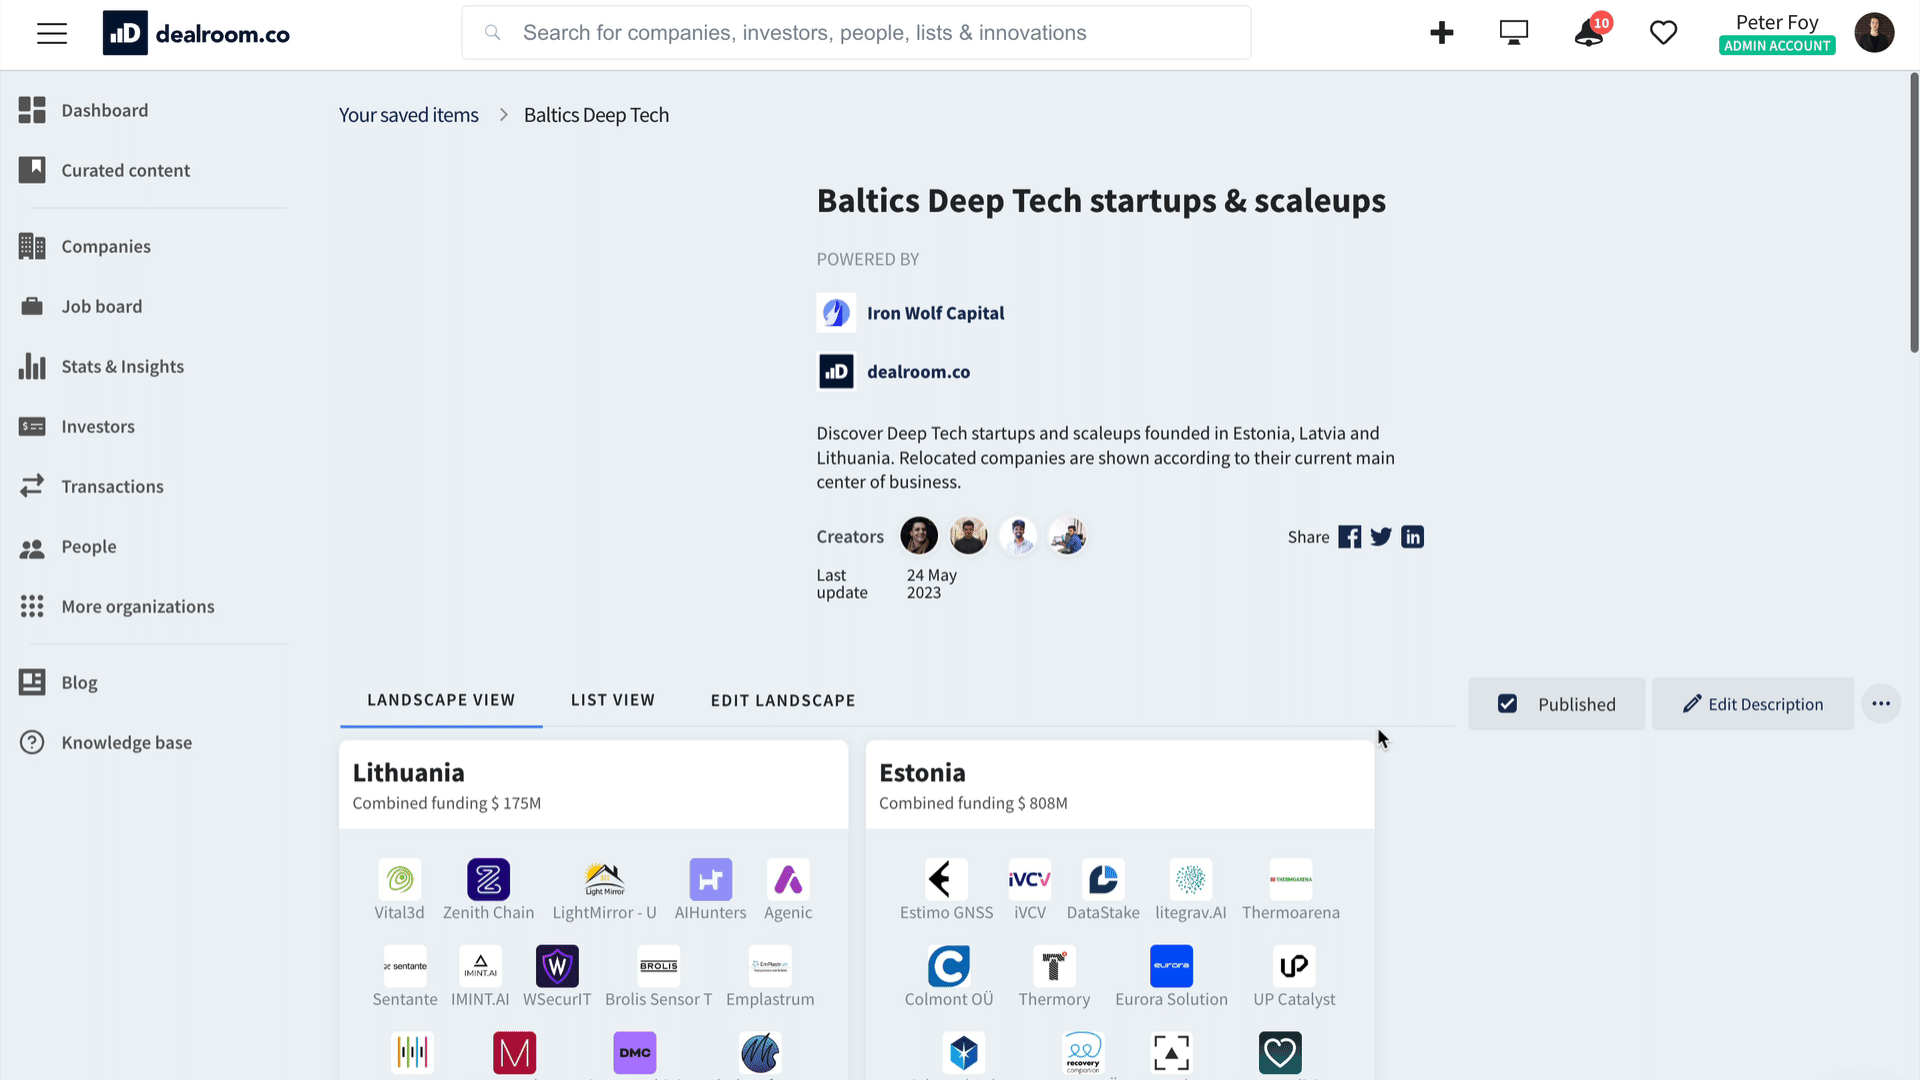The height and width of the screenshot is (1080, 1920).
Task: Open the Zenith Chain company icon
Action: pos(488,879)
